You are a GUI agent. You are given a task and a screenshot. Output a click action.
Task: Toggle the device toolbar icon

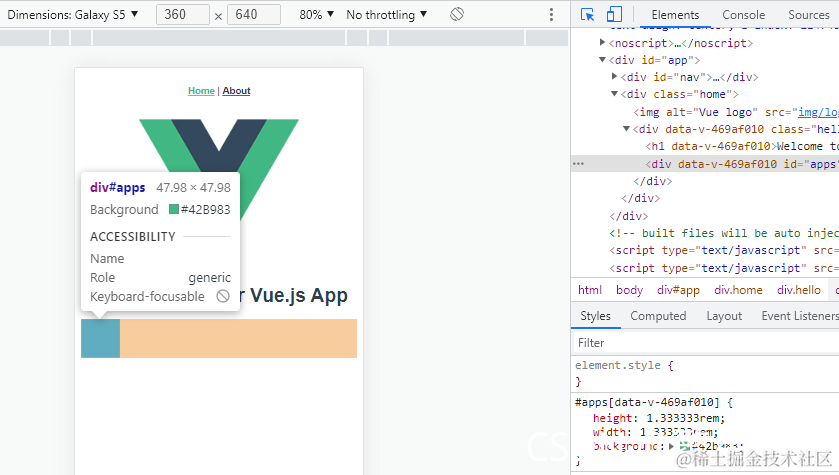point(614,14)
